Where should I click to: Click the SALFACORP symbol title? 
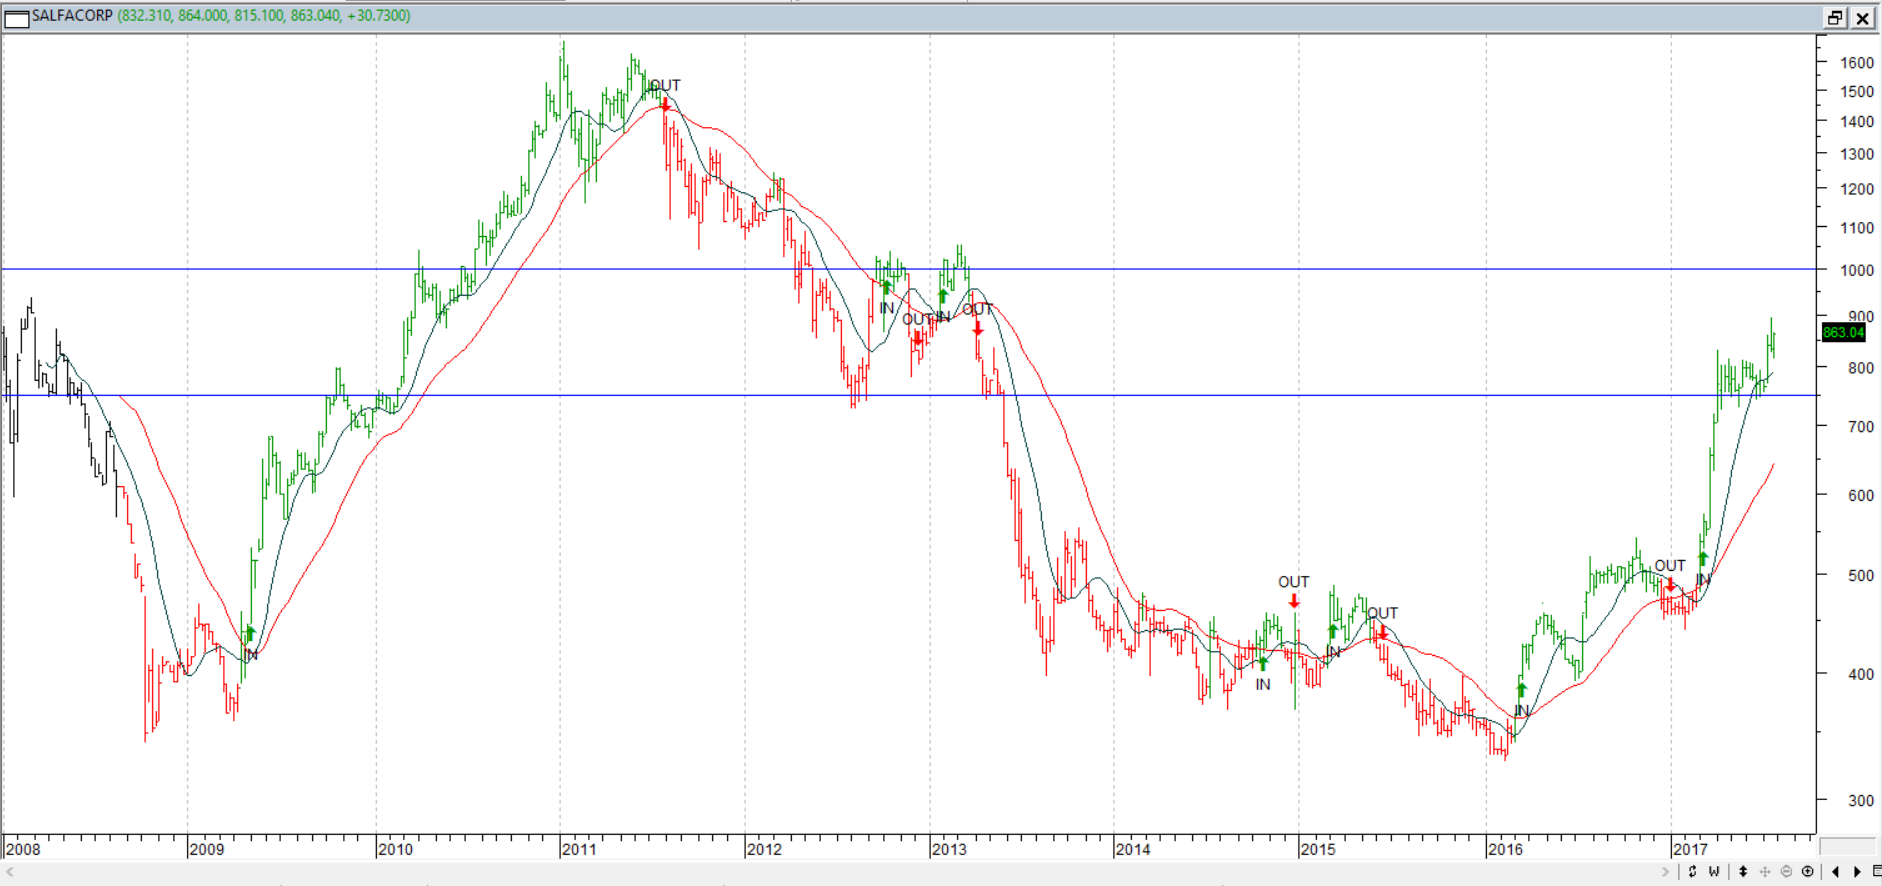pos(72,16)
